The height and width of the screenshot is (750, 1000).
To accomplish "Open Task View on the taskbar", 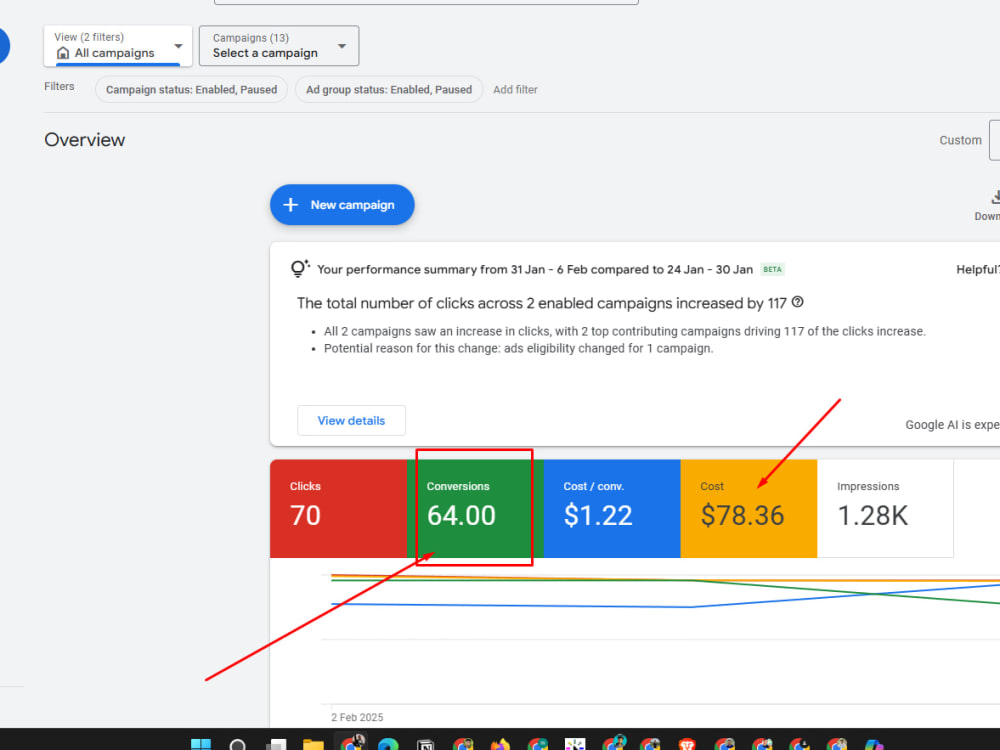I will 276,744.
